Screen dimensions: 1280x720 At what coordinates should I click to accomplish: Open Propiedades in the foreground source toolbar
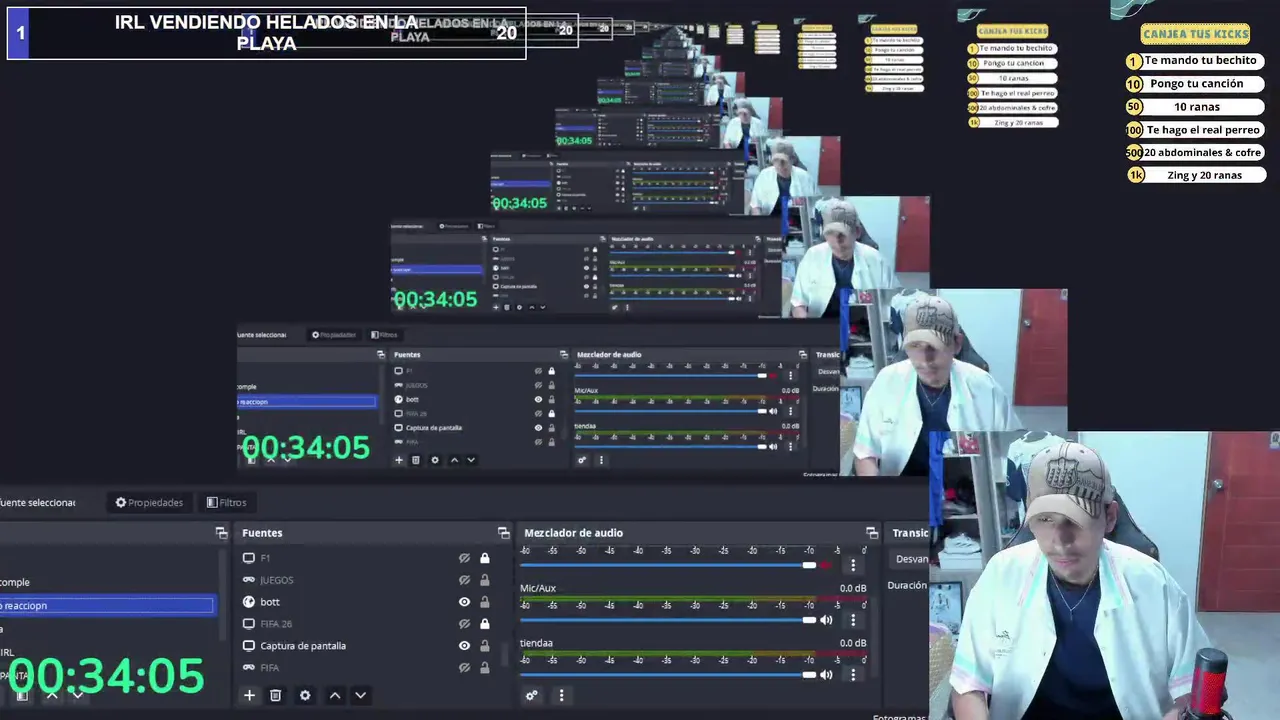(x=149, y=502)
